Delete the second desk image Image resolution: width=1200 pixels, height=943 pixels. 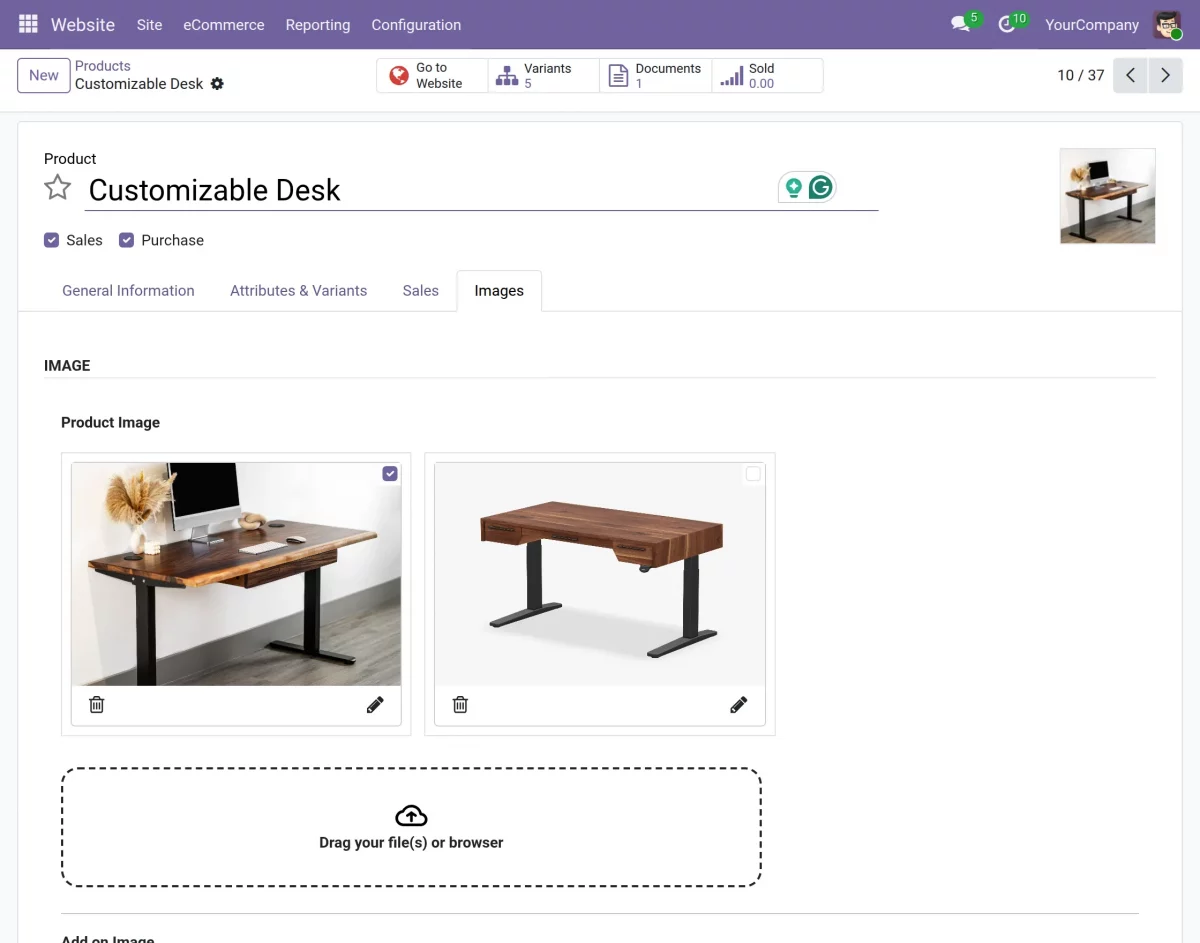pyautogui.click(x=460, y=705)
